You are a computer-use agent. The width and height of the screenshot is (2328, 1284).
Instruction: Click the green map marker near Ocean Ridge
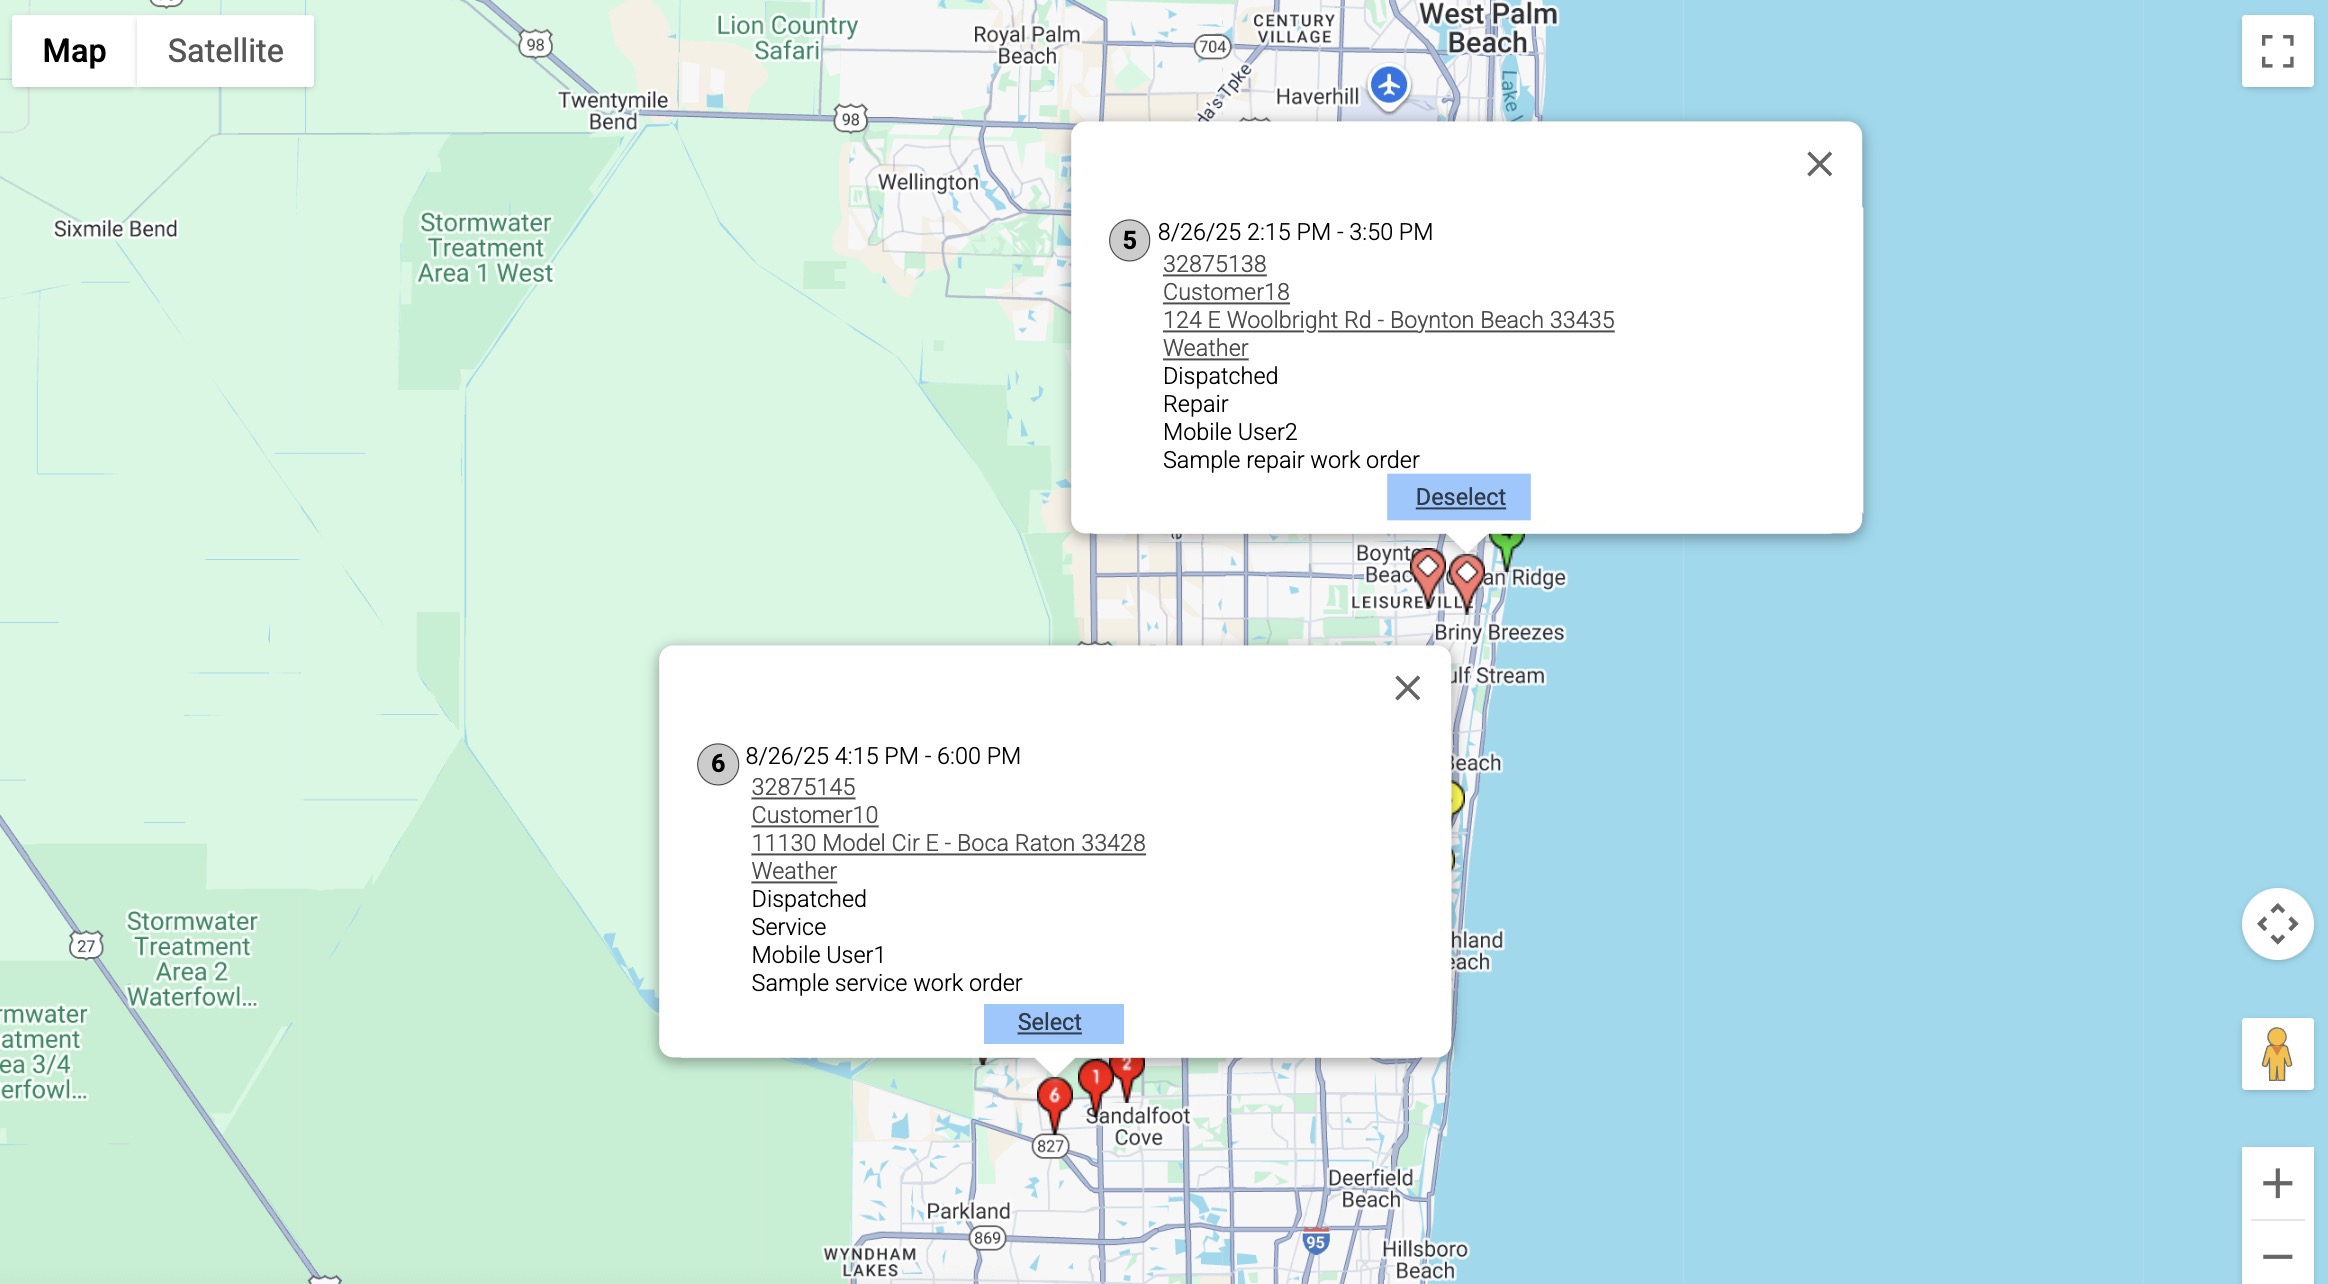1506,547
